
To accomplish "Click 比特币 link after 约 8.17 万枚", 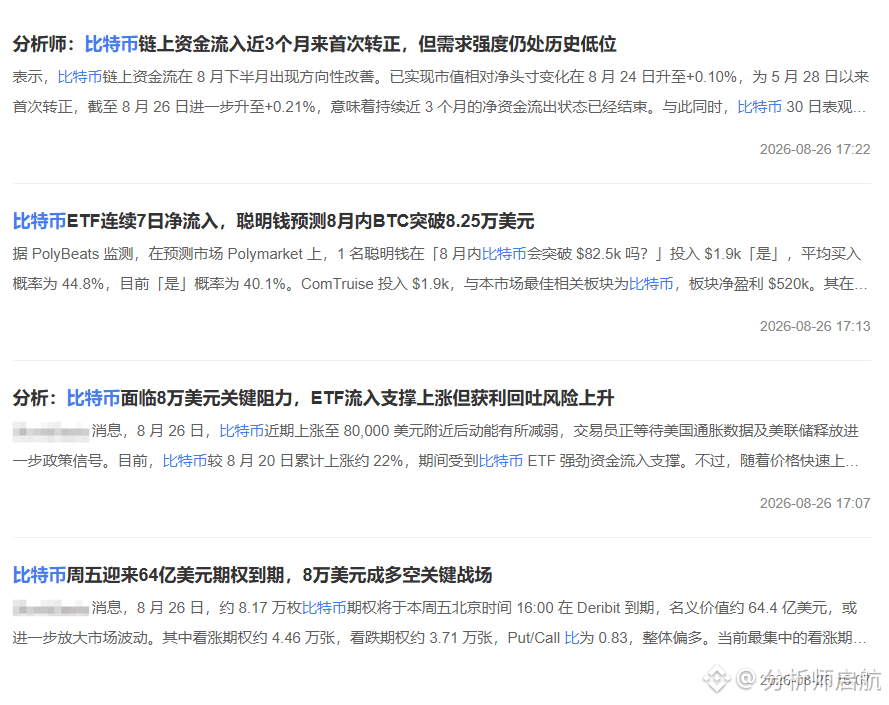I will [x=324, y=607].
